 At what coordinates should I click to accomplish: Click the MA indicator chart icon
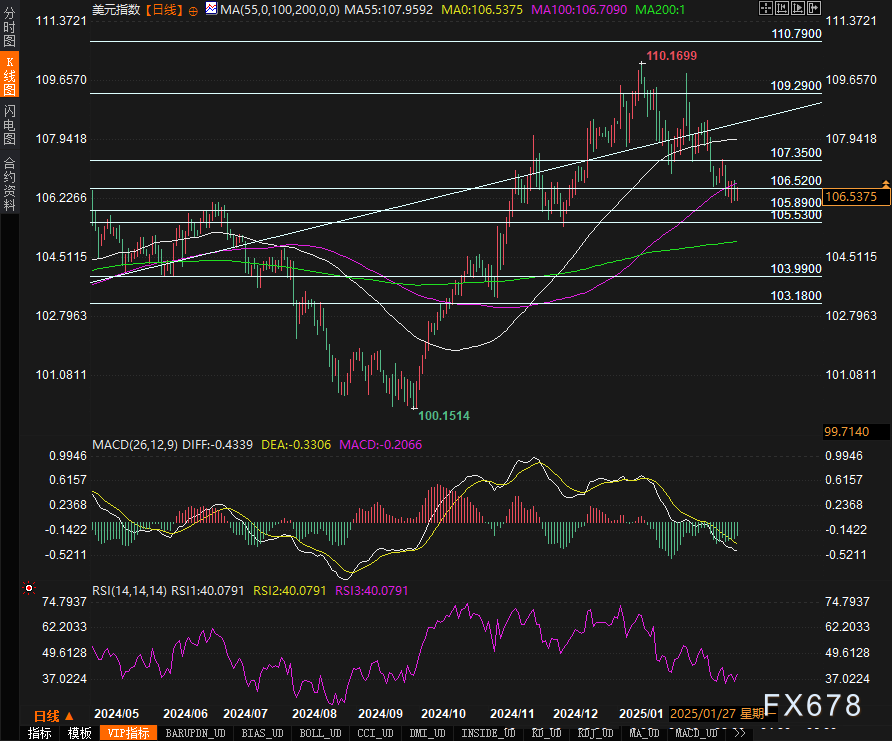[211, 9]
